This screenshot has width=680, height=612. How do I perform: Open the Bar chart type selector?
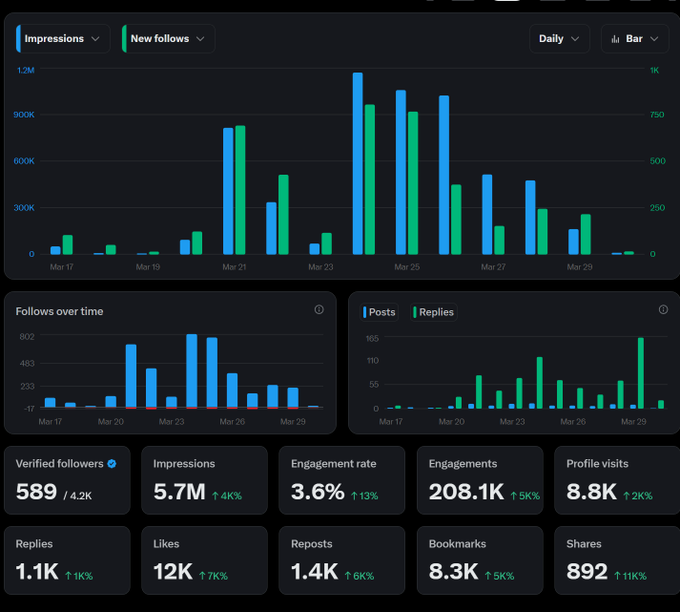[x=635, y=39]
